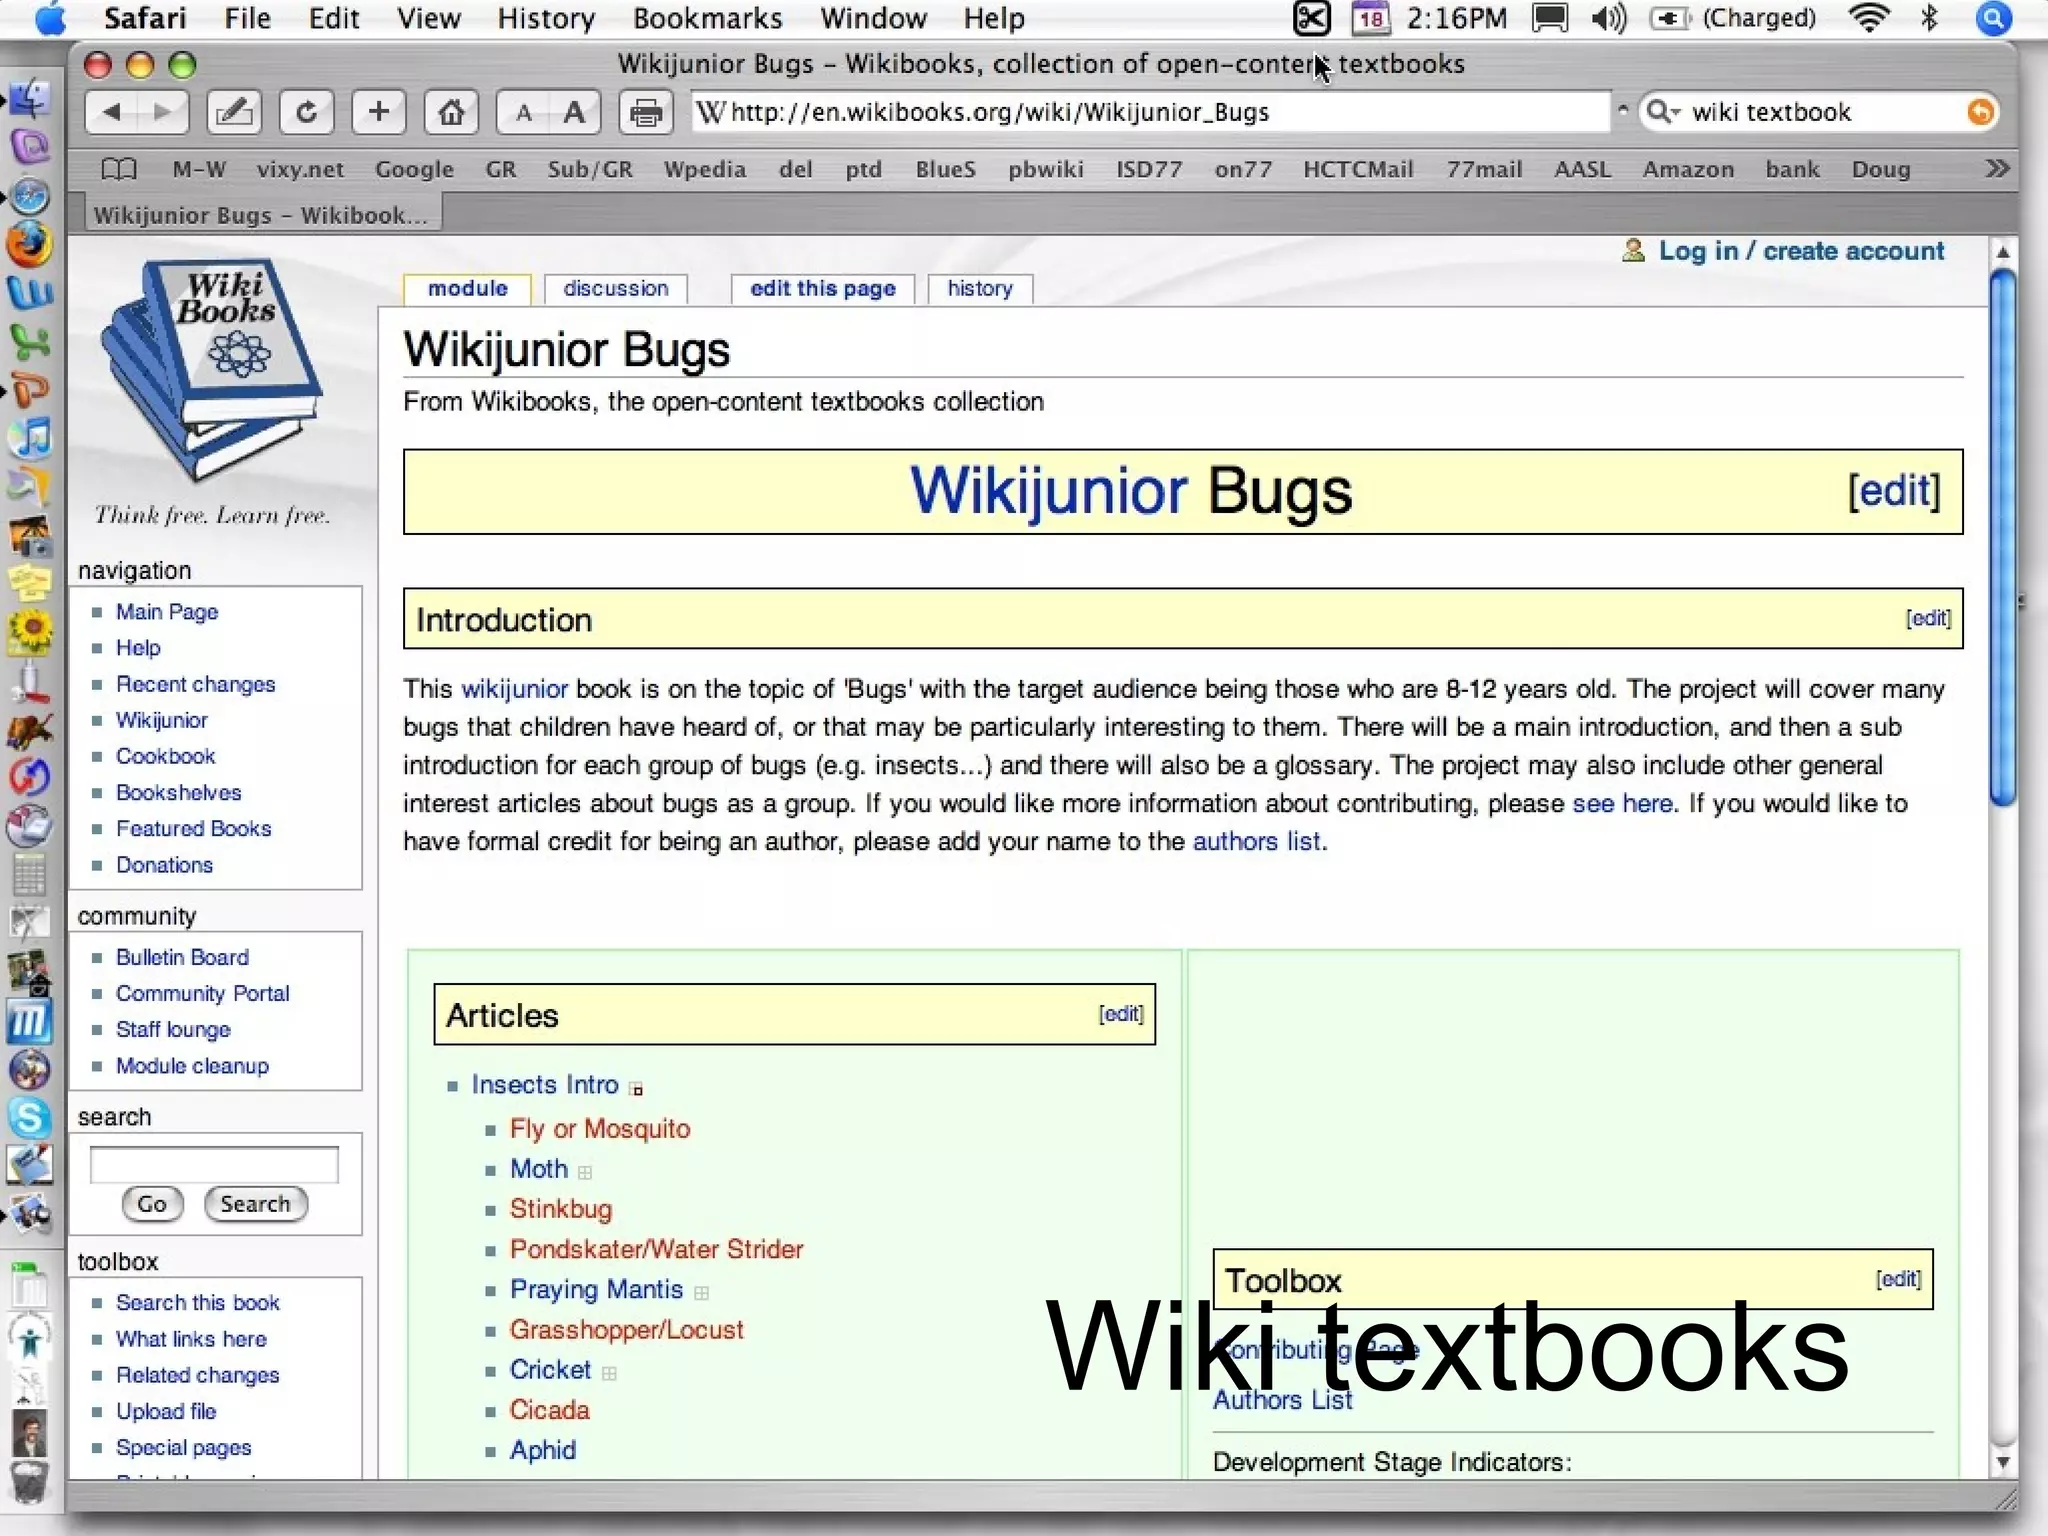Add bookmark with the plus icon
This screenshot has height=1536, width=2048.
[379, 112]
